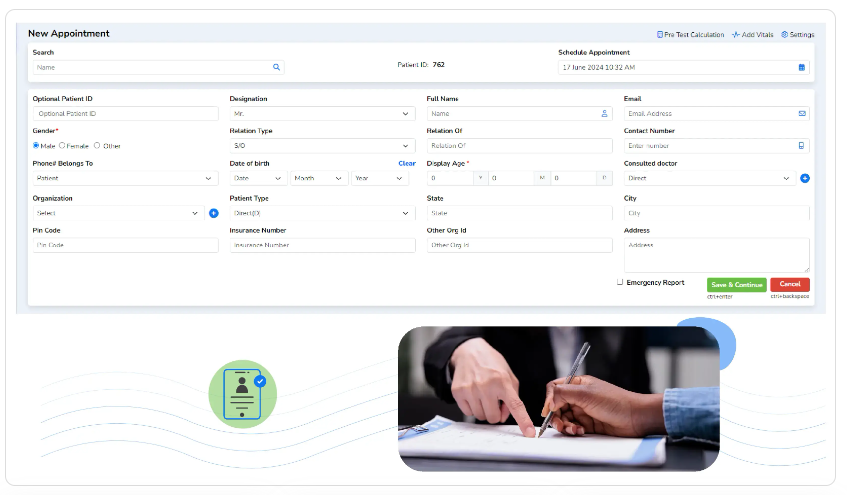Open Add Vitals from the top bar

pos(752,35)
